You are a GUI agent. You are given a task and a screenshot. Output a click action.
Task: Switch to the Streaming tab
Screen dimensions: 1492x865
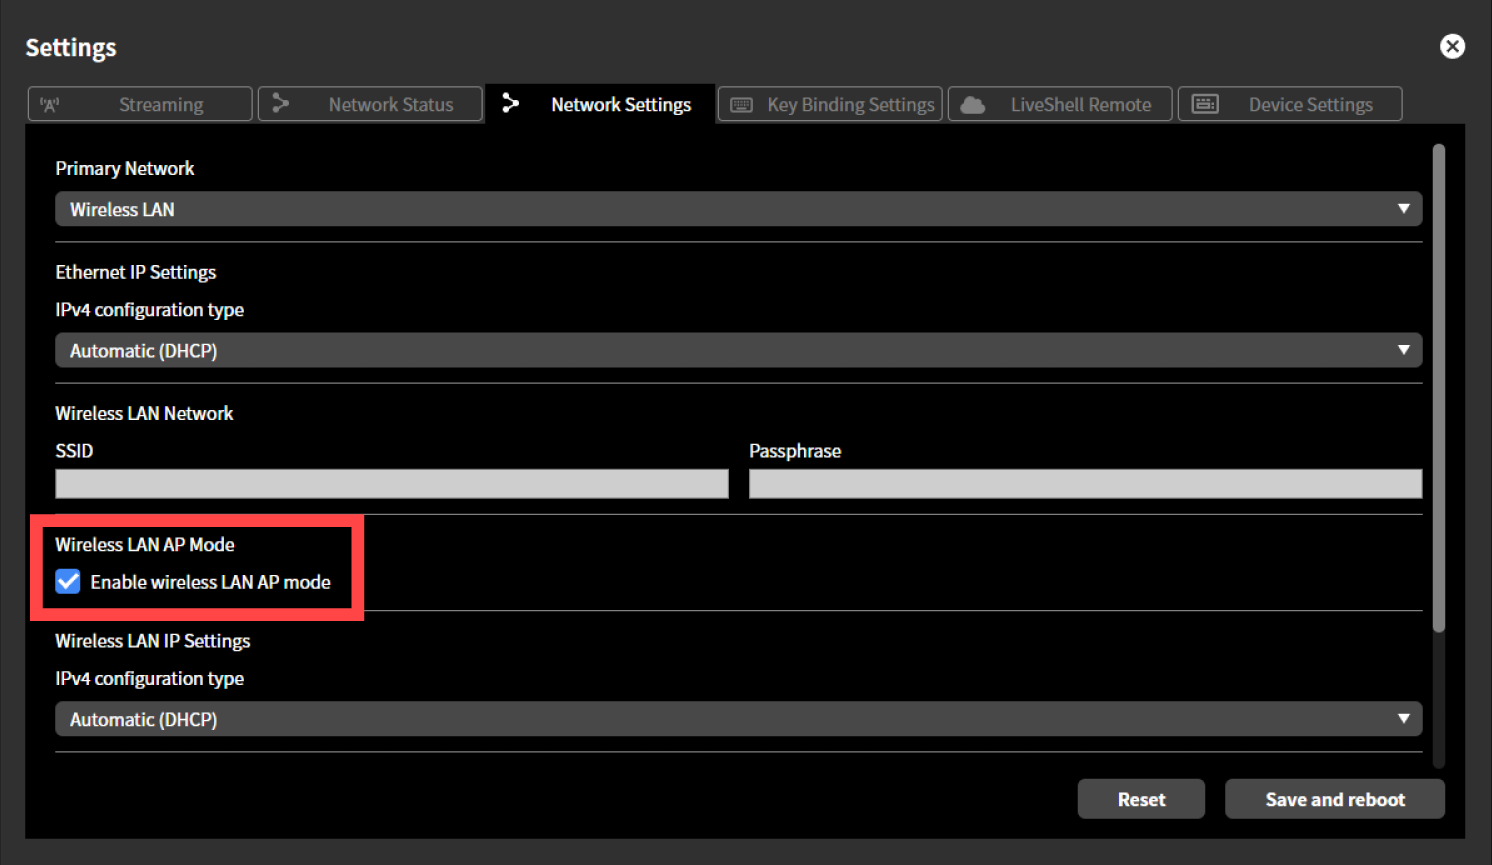[x=139, y=103]
